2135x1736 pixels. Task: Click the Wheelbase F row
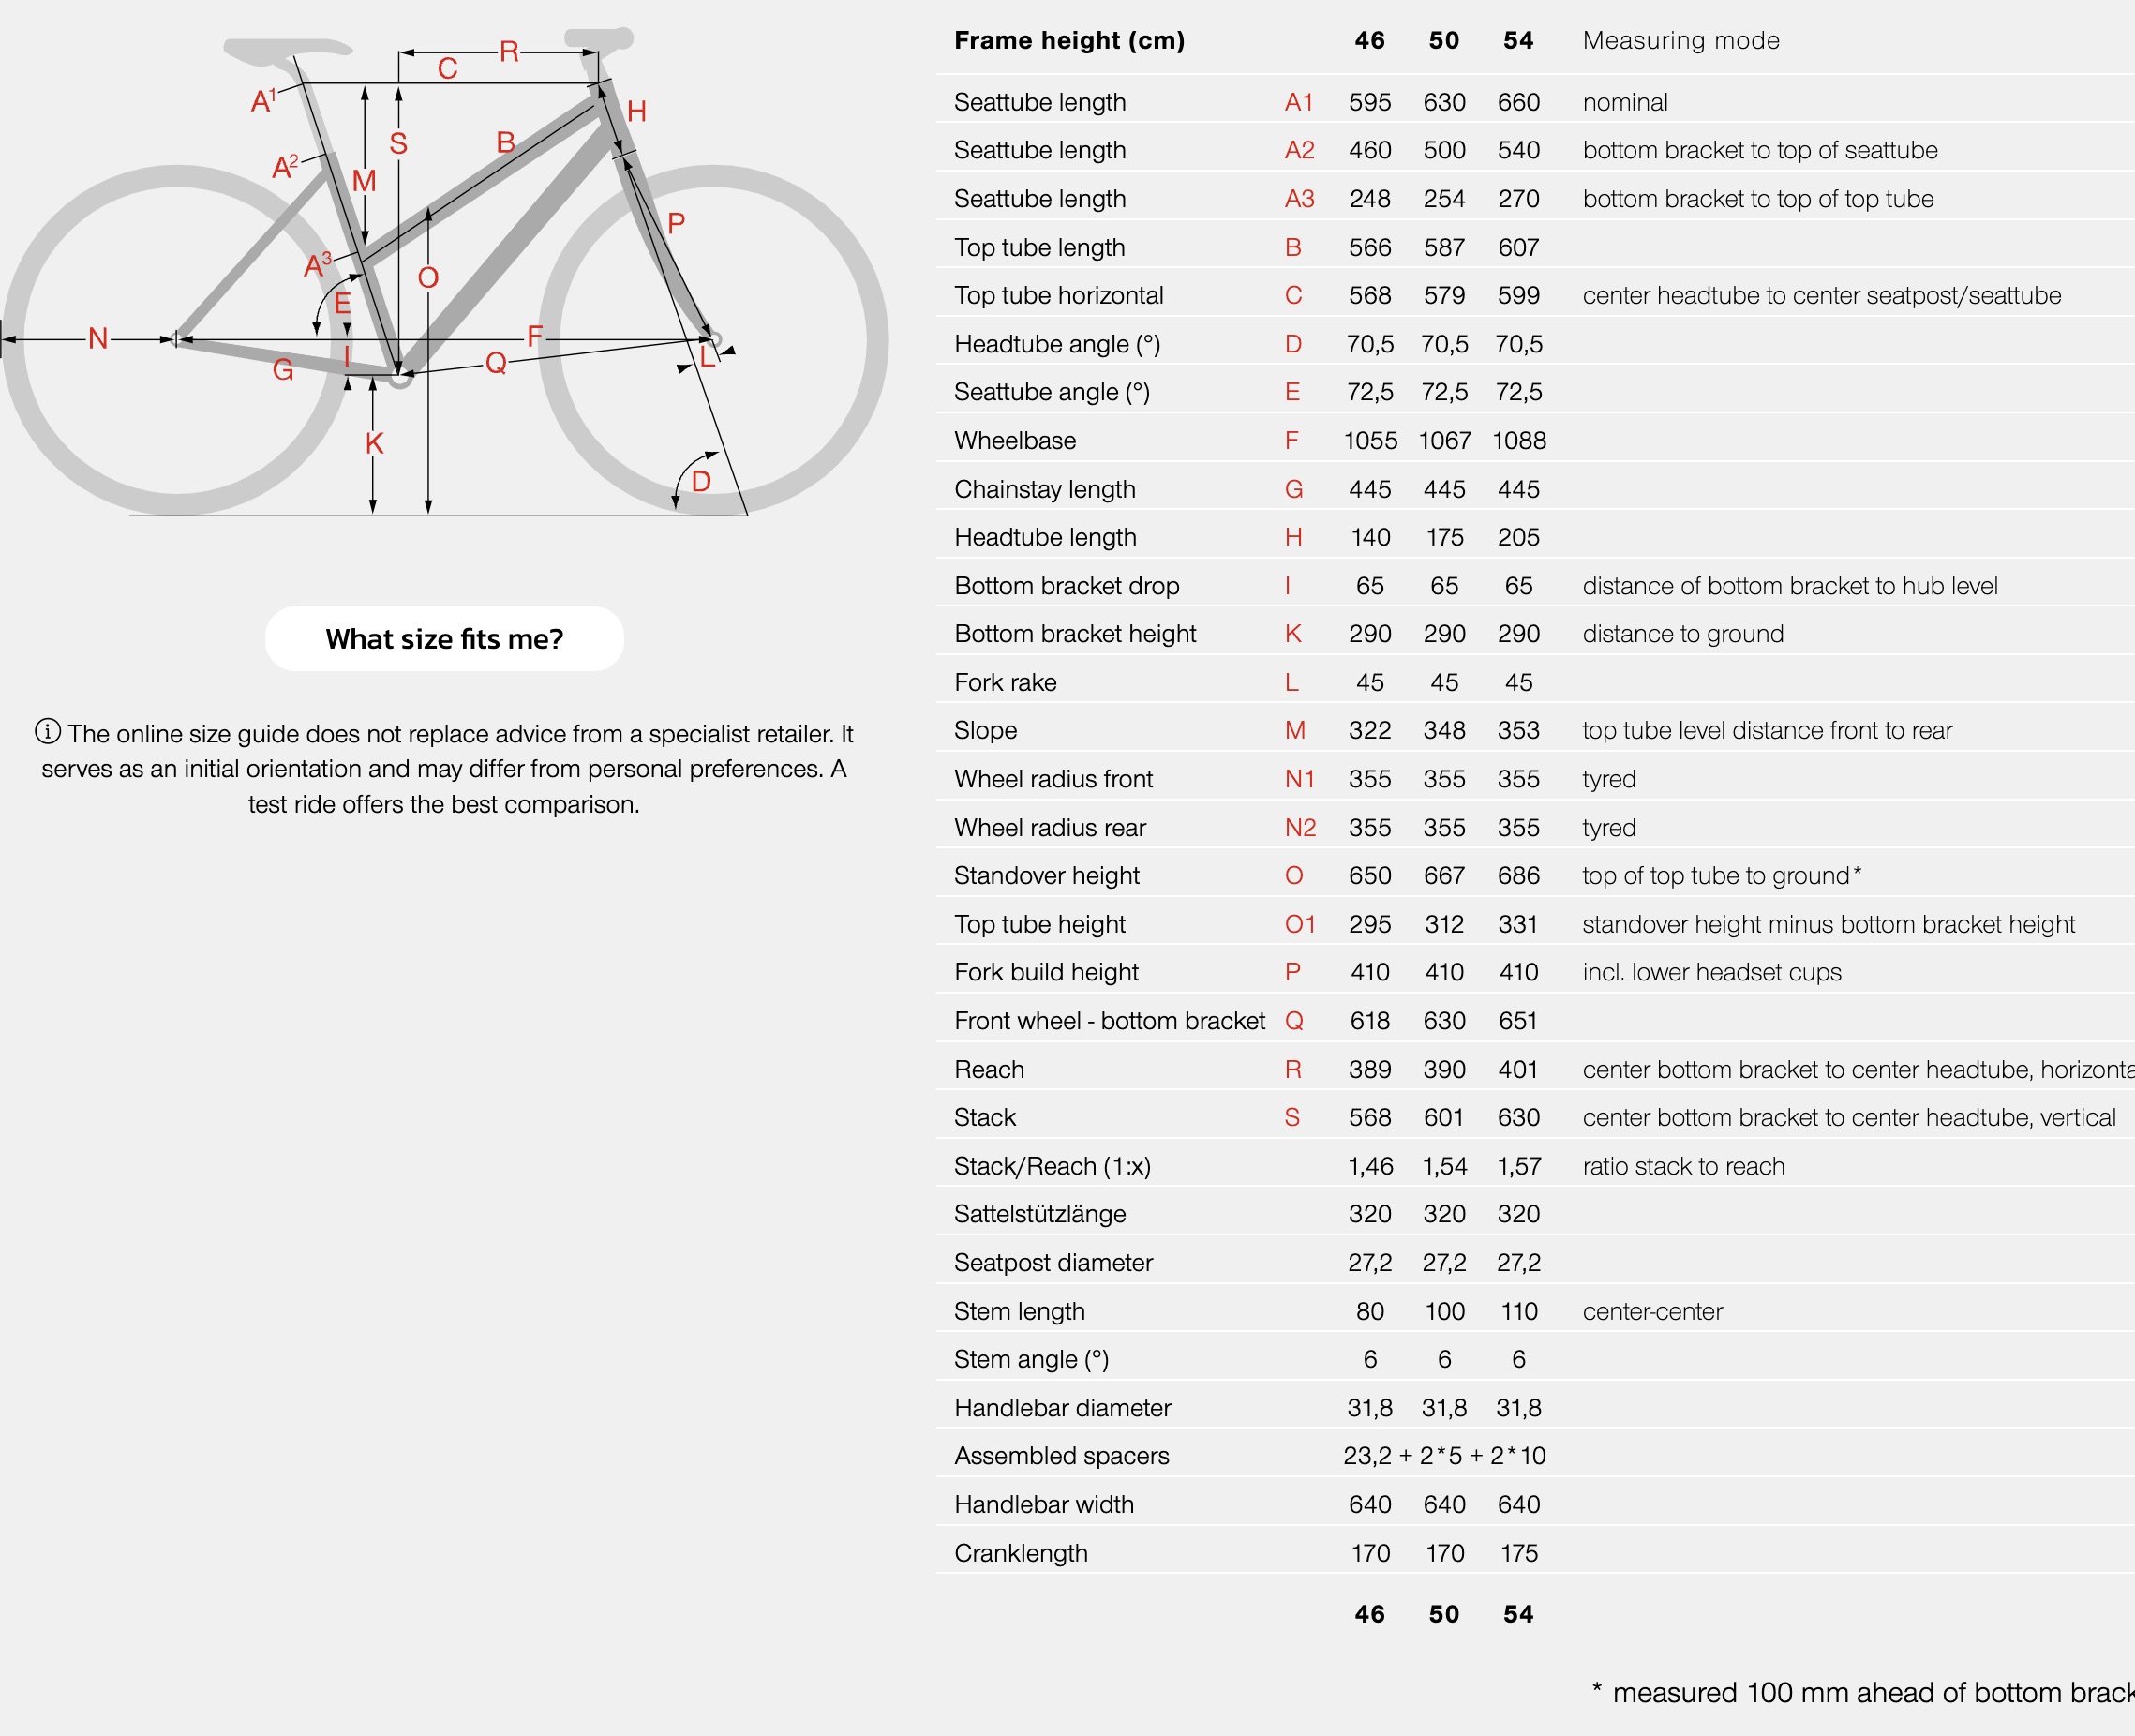click(1535, 440)
